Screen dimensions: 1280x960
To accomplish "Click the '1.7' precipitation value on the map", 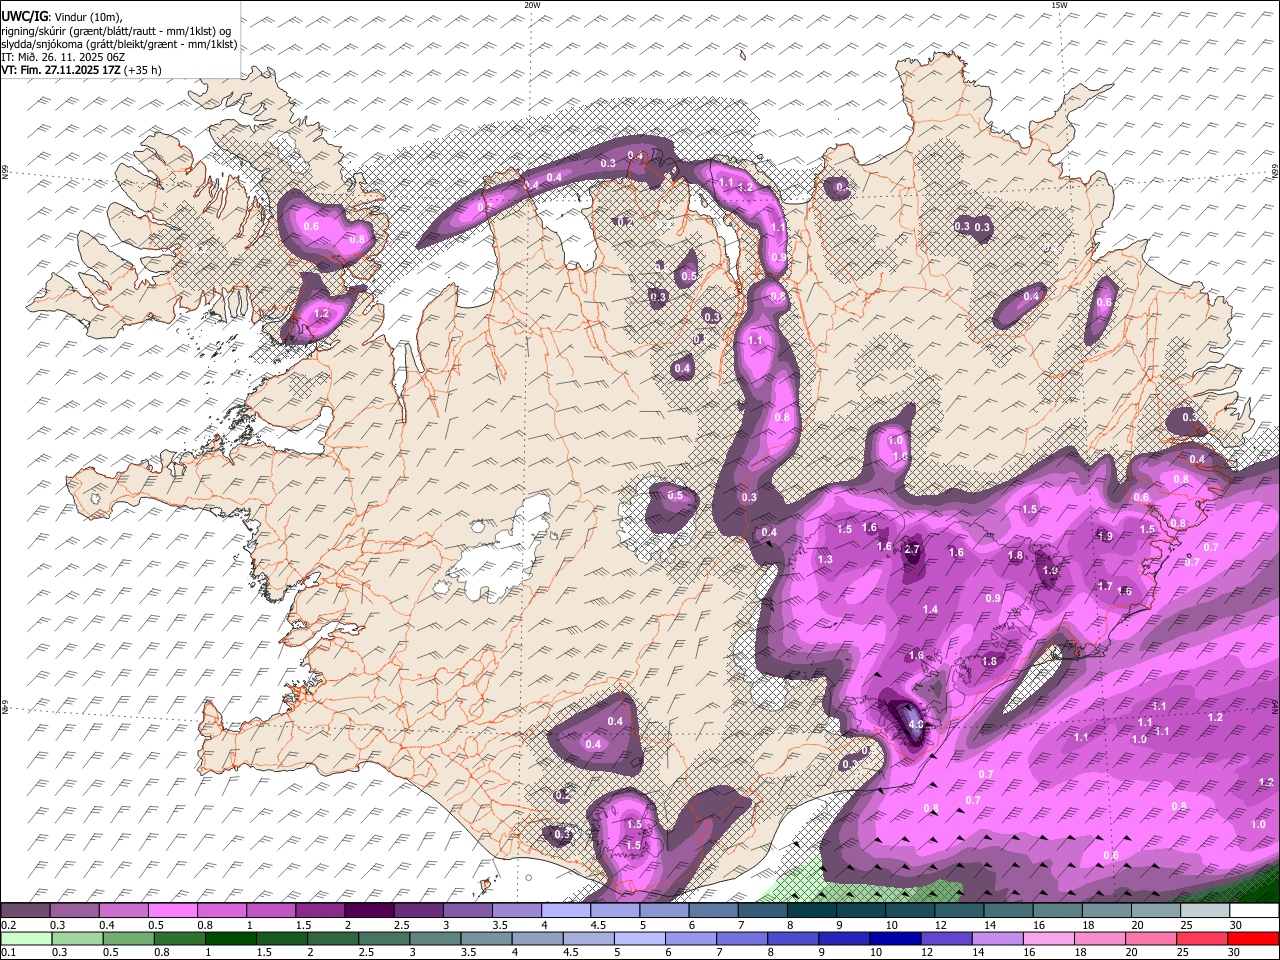I will 1105,586.
